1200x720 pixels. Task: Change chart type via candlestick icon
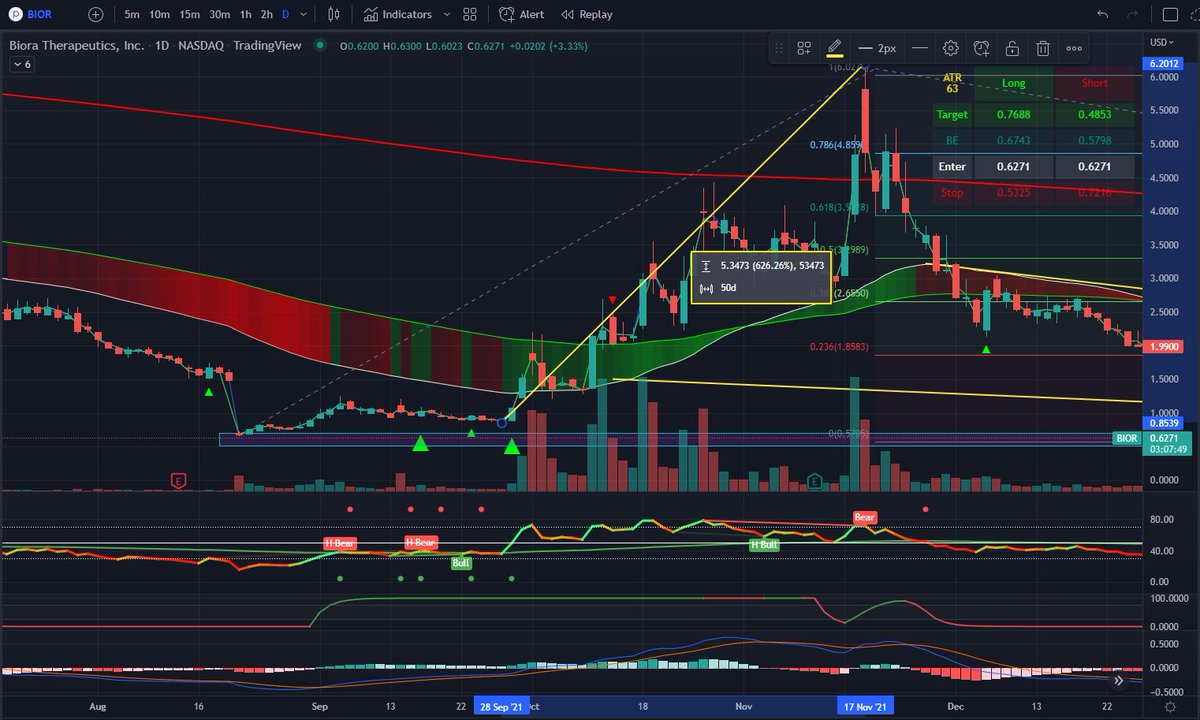tap(334, 15)
